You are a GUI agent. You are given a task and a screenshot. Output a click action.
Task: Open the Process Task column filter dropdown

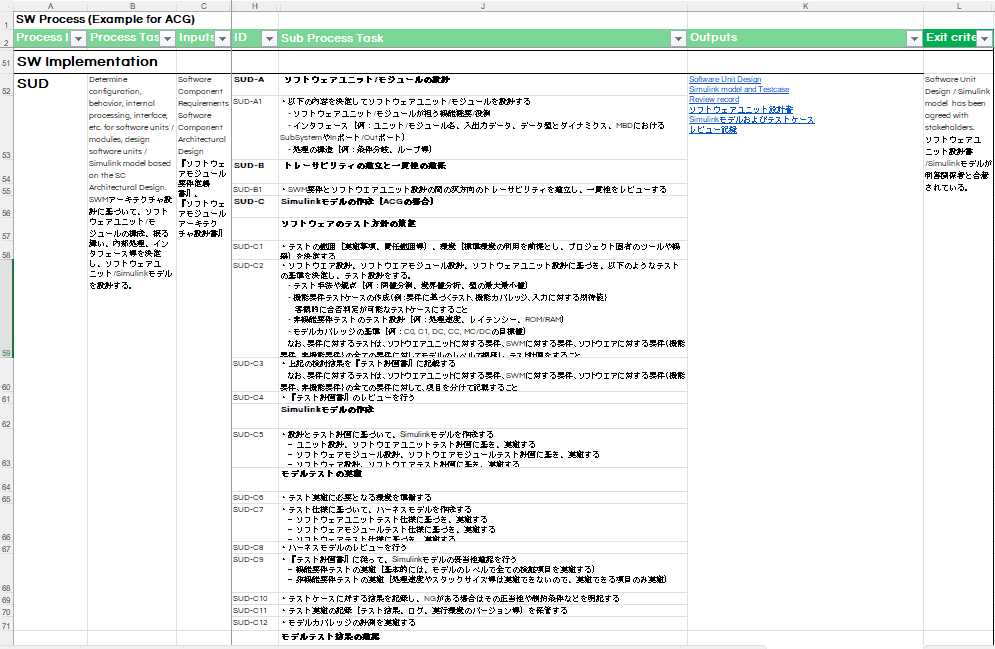pos(167,38)
